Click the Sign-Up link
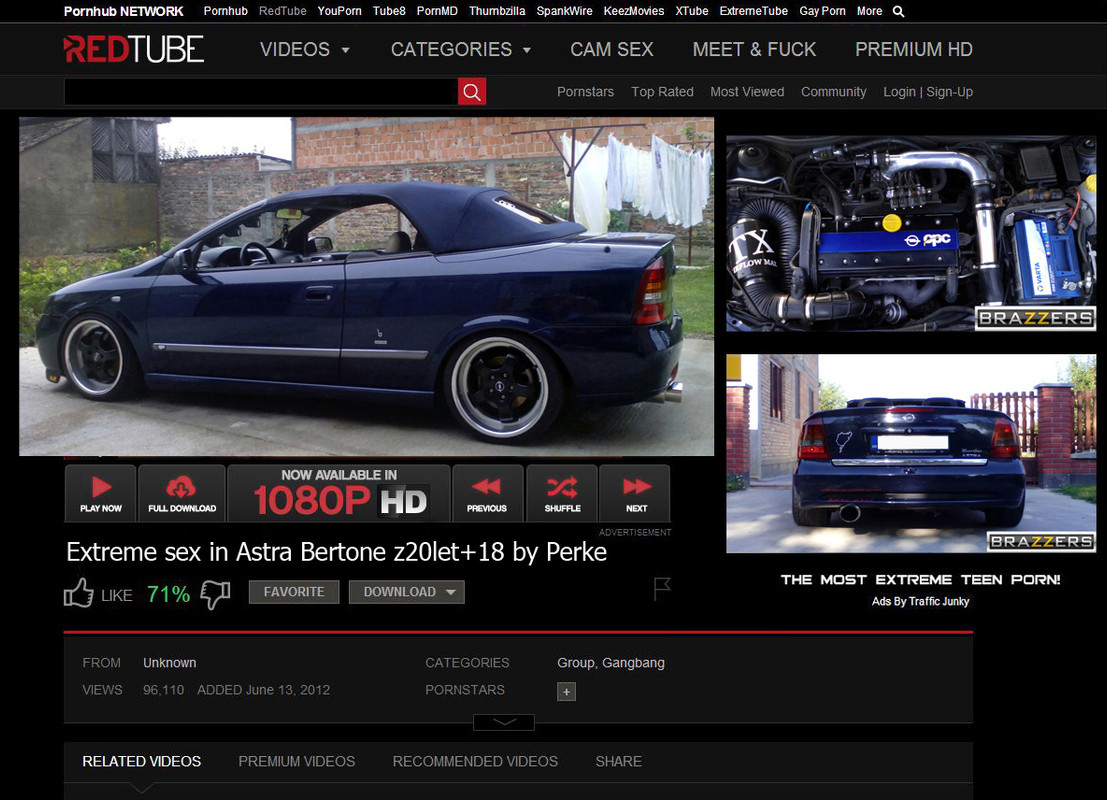Screen dimensions: 1107x800 [950, 92]
